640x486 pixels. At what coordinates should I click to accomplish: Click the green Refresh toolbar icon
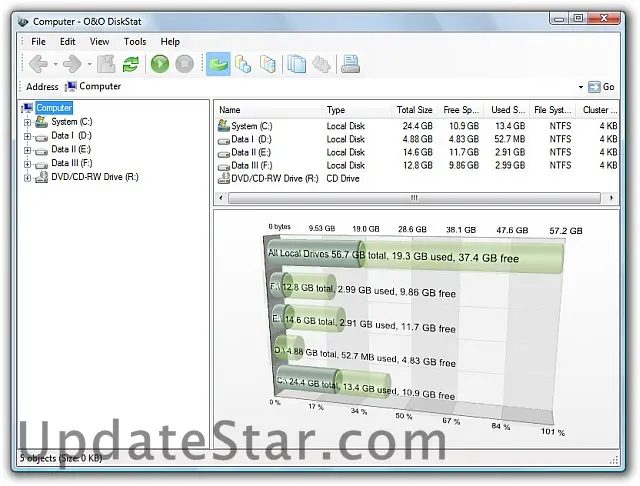[131, 64]
